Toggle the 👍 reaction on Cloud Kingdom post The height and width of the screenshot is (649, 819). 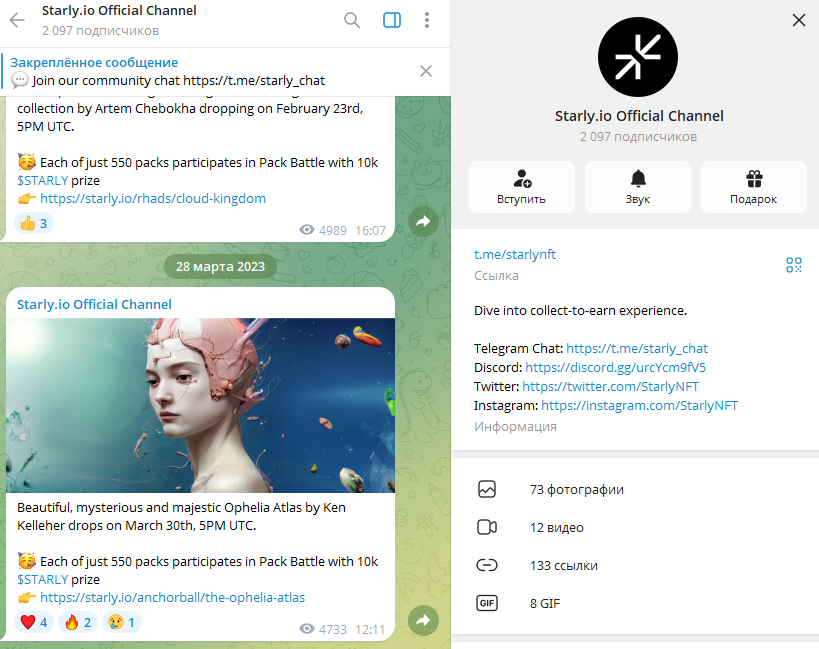33,223
